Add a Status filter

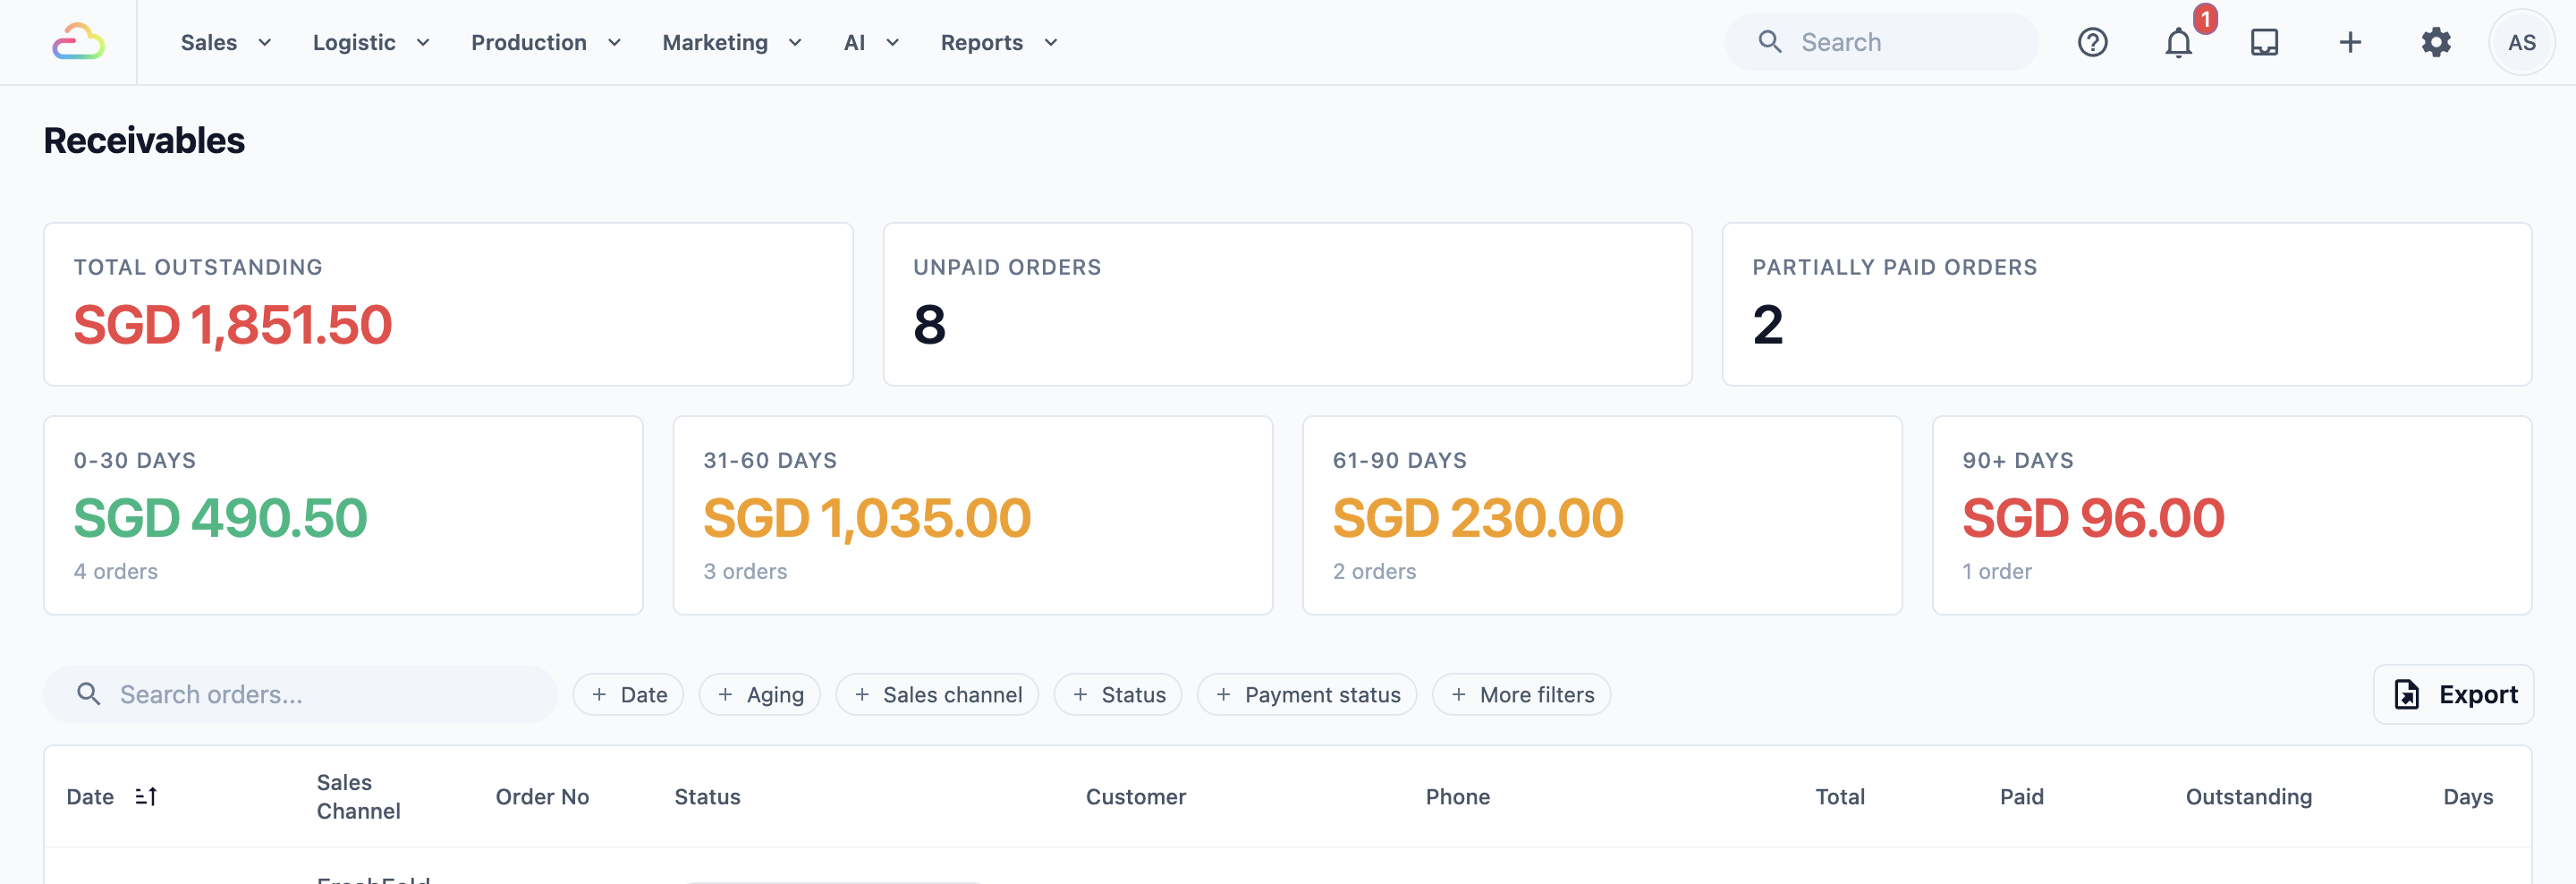click(x=1118, y=694)
